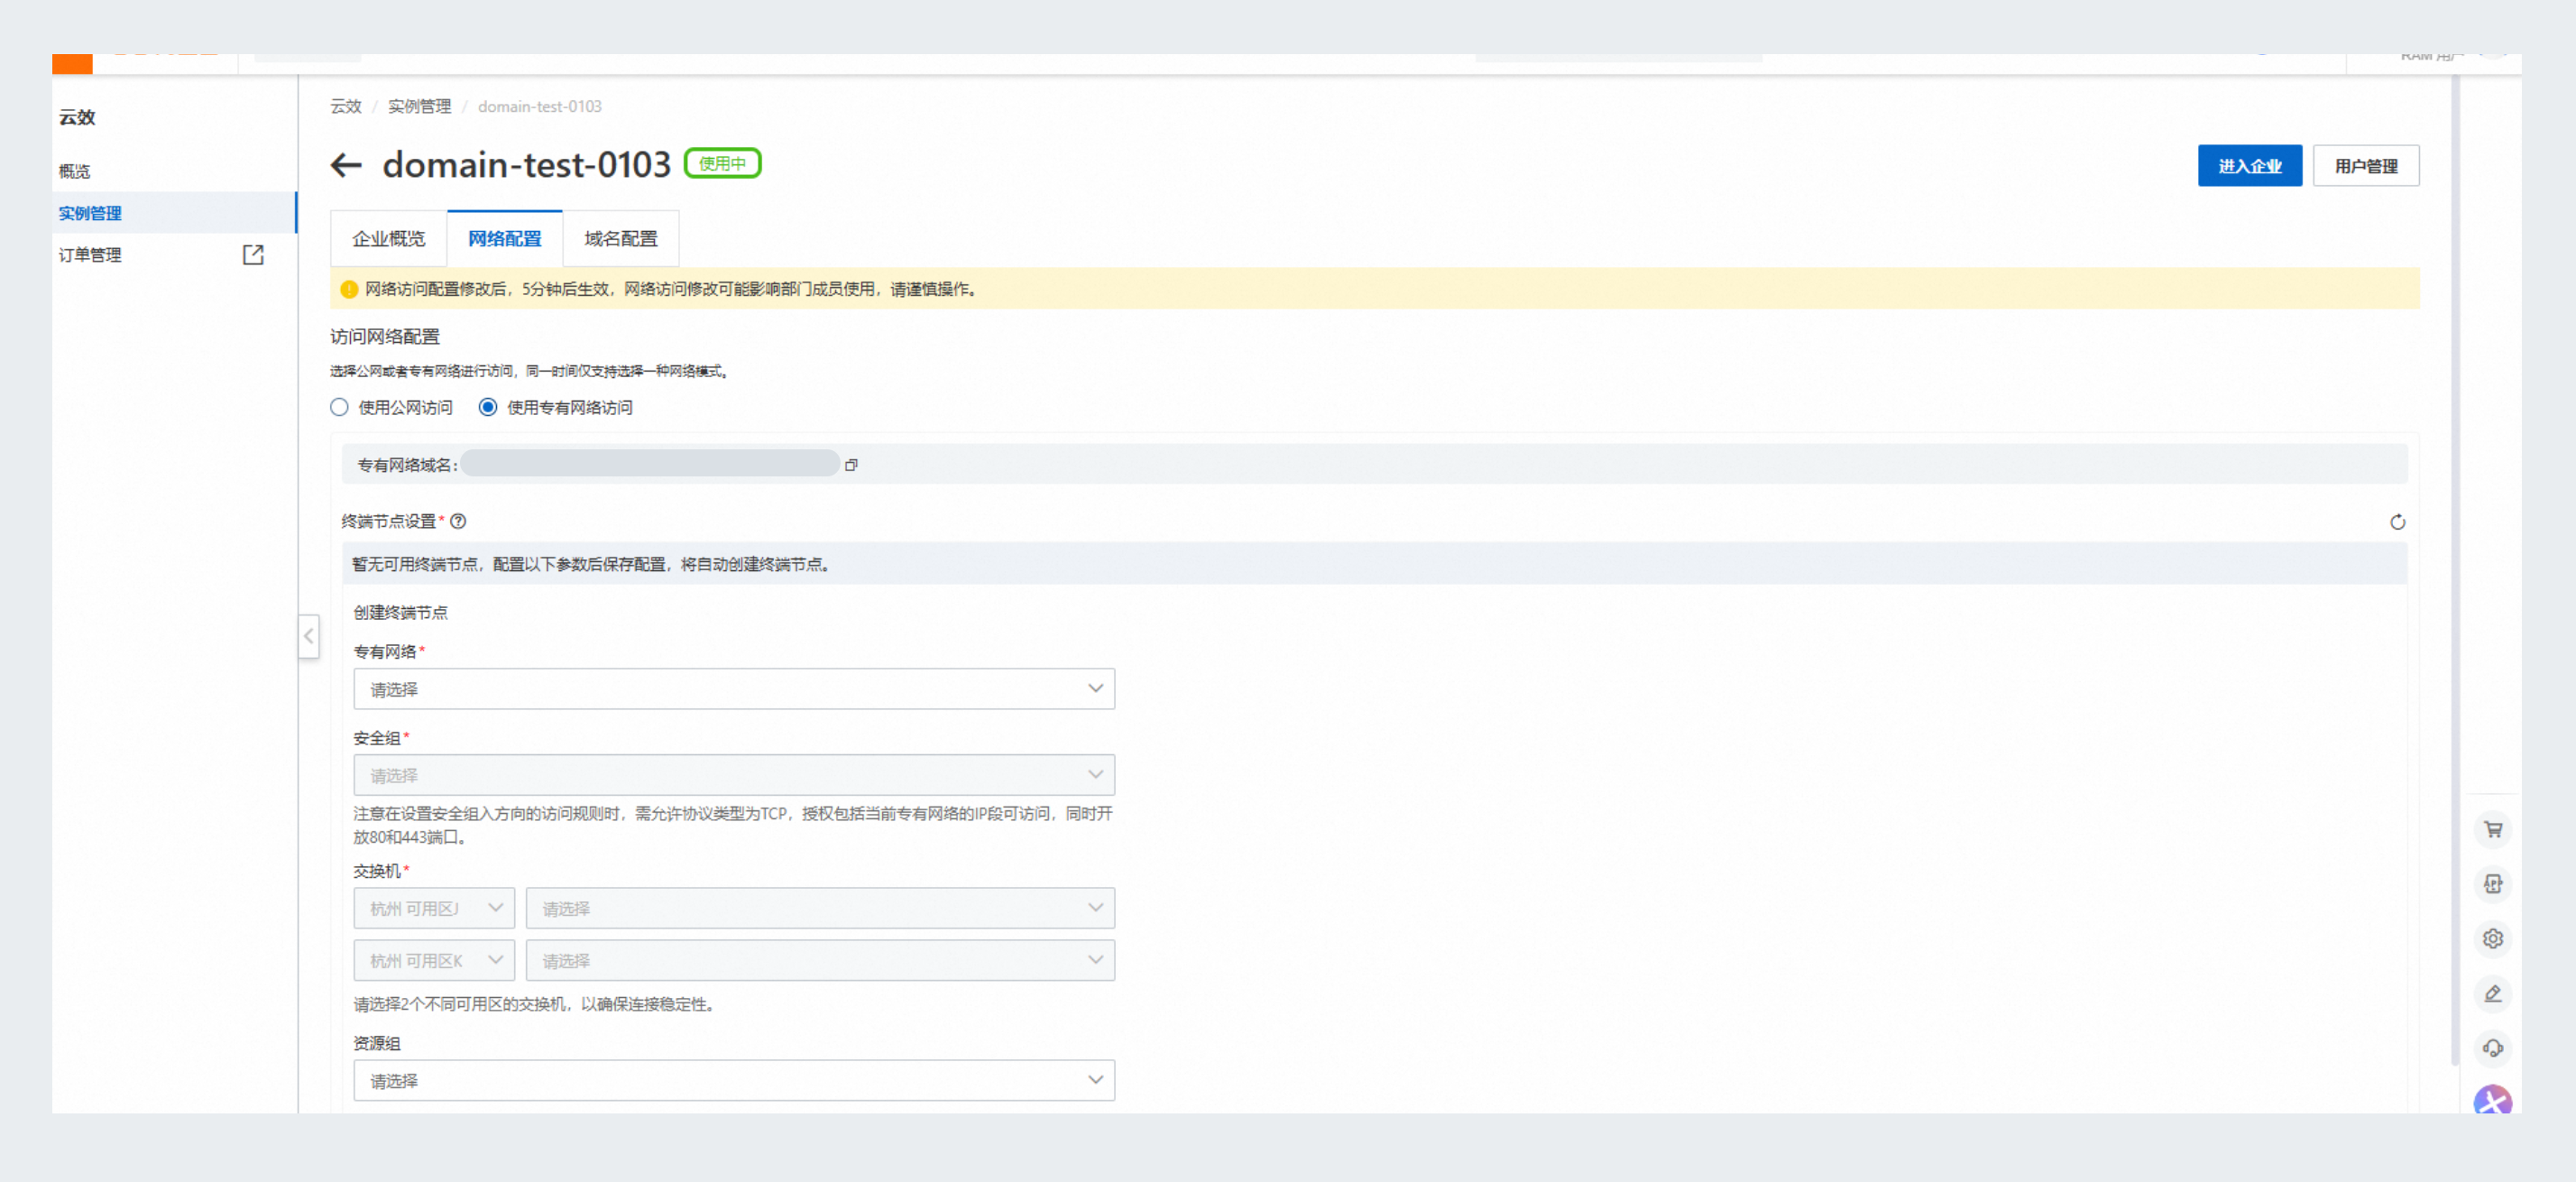Copy the 专有网络域名 value
The image size is (2576, 1182).
coord(851,465)
